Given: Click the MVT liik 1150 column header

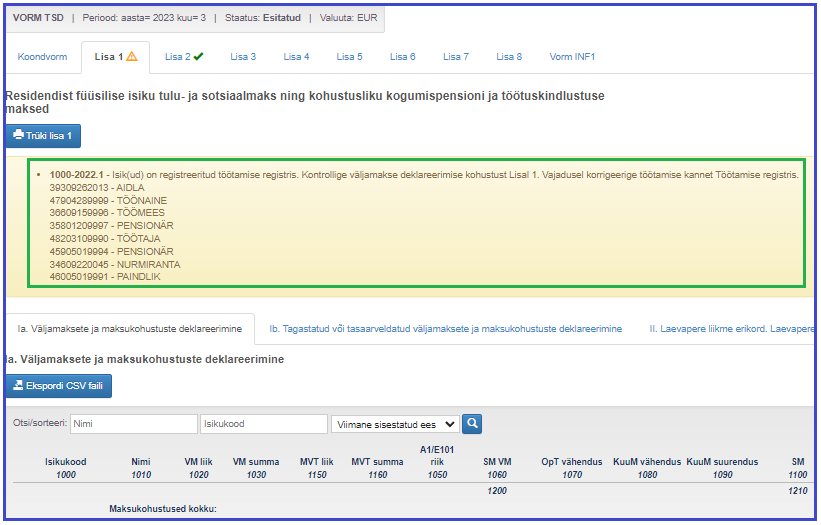Looking at the screenshot, I should click(317, 468).
